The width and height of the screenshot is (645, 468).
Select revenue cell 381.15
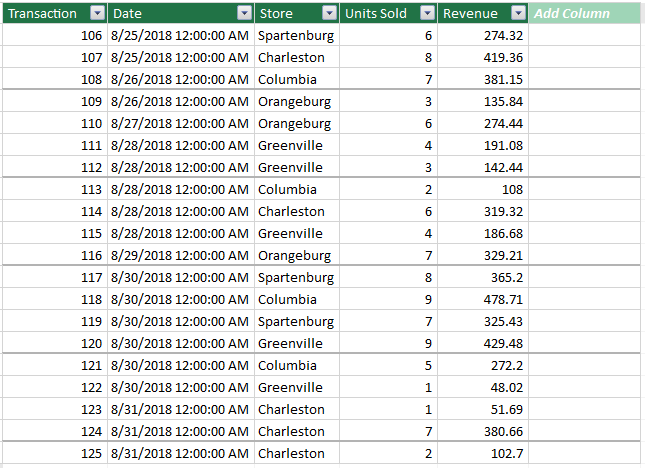tap(483, 79)
